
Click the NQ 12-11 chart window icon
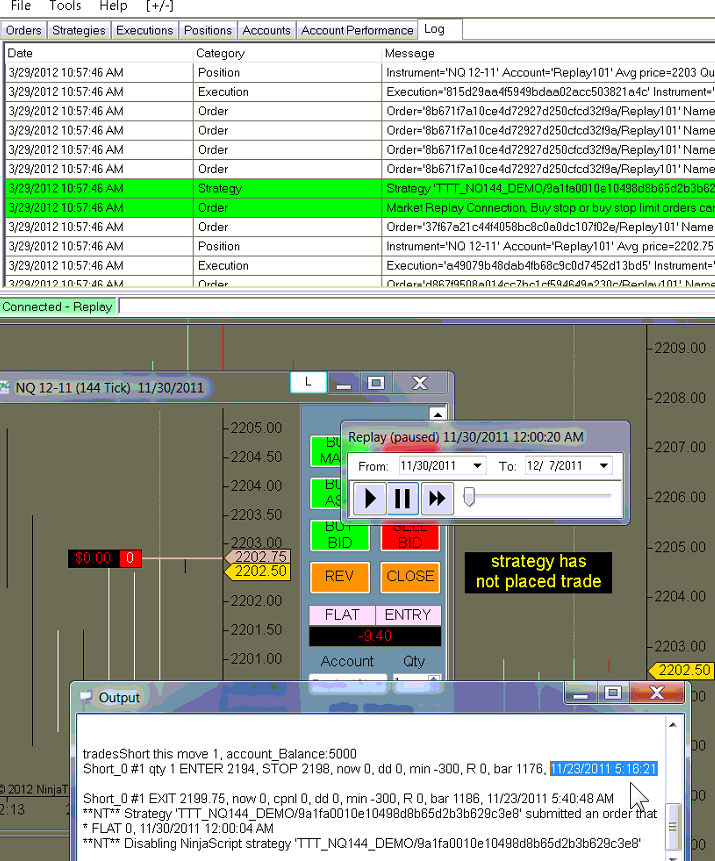(x=5, y=388)
